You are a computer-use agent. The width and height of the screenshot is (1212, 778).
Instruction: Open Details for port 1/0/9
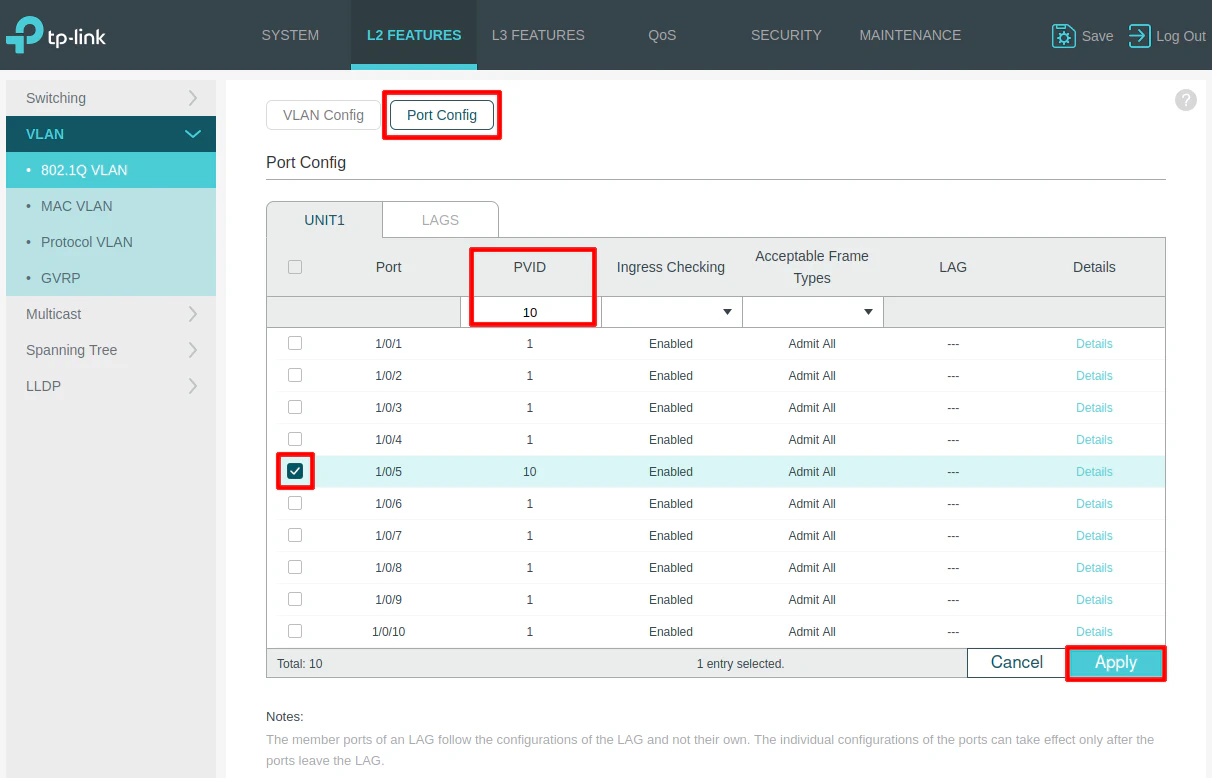tap(1094, 600)
